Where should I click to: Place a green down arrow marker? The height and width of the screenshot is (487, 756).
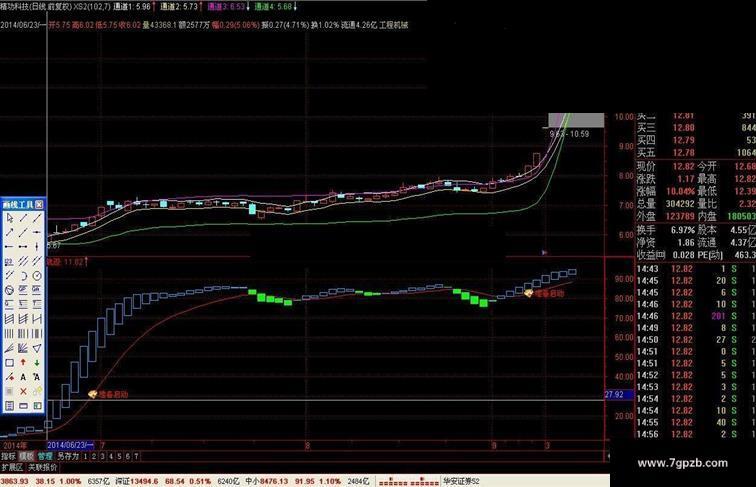pyautogui.click(x=37, y=363)
